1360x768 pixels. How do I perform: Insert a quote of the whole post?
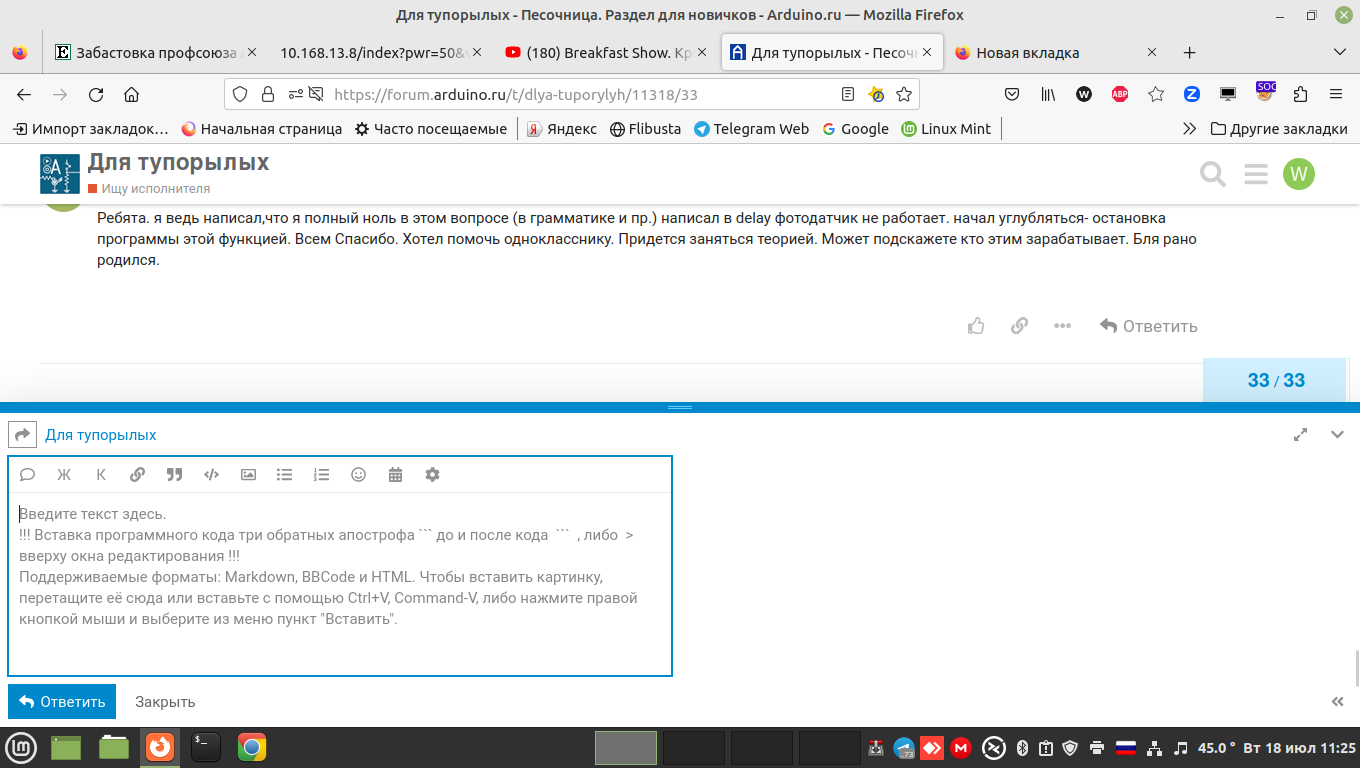[28, 475]
